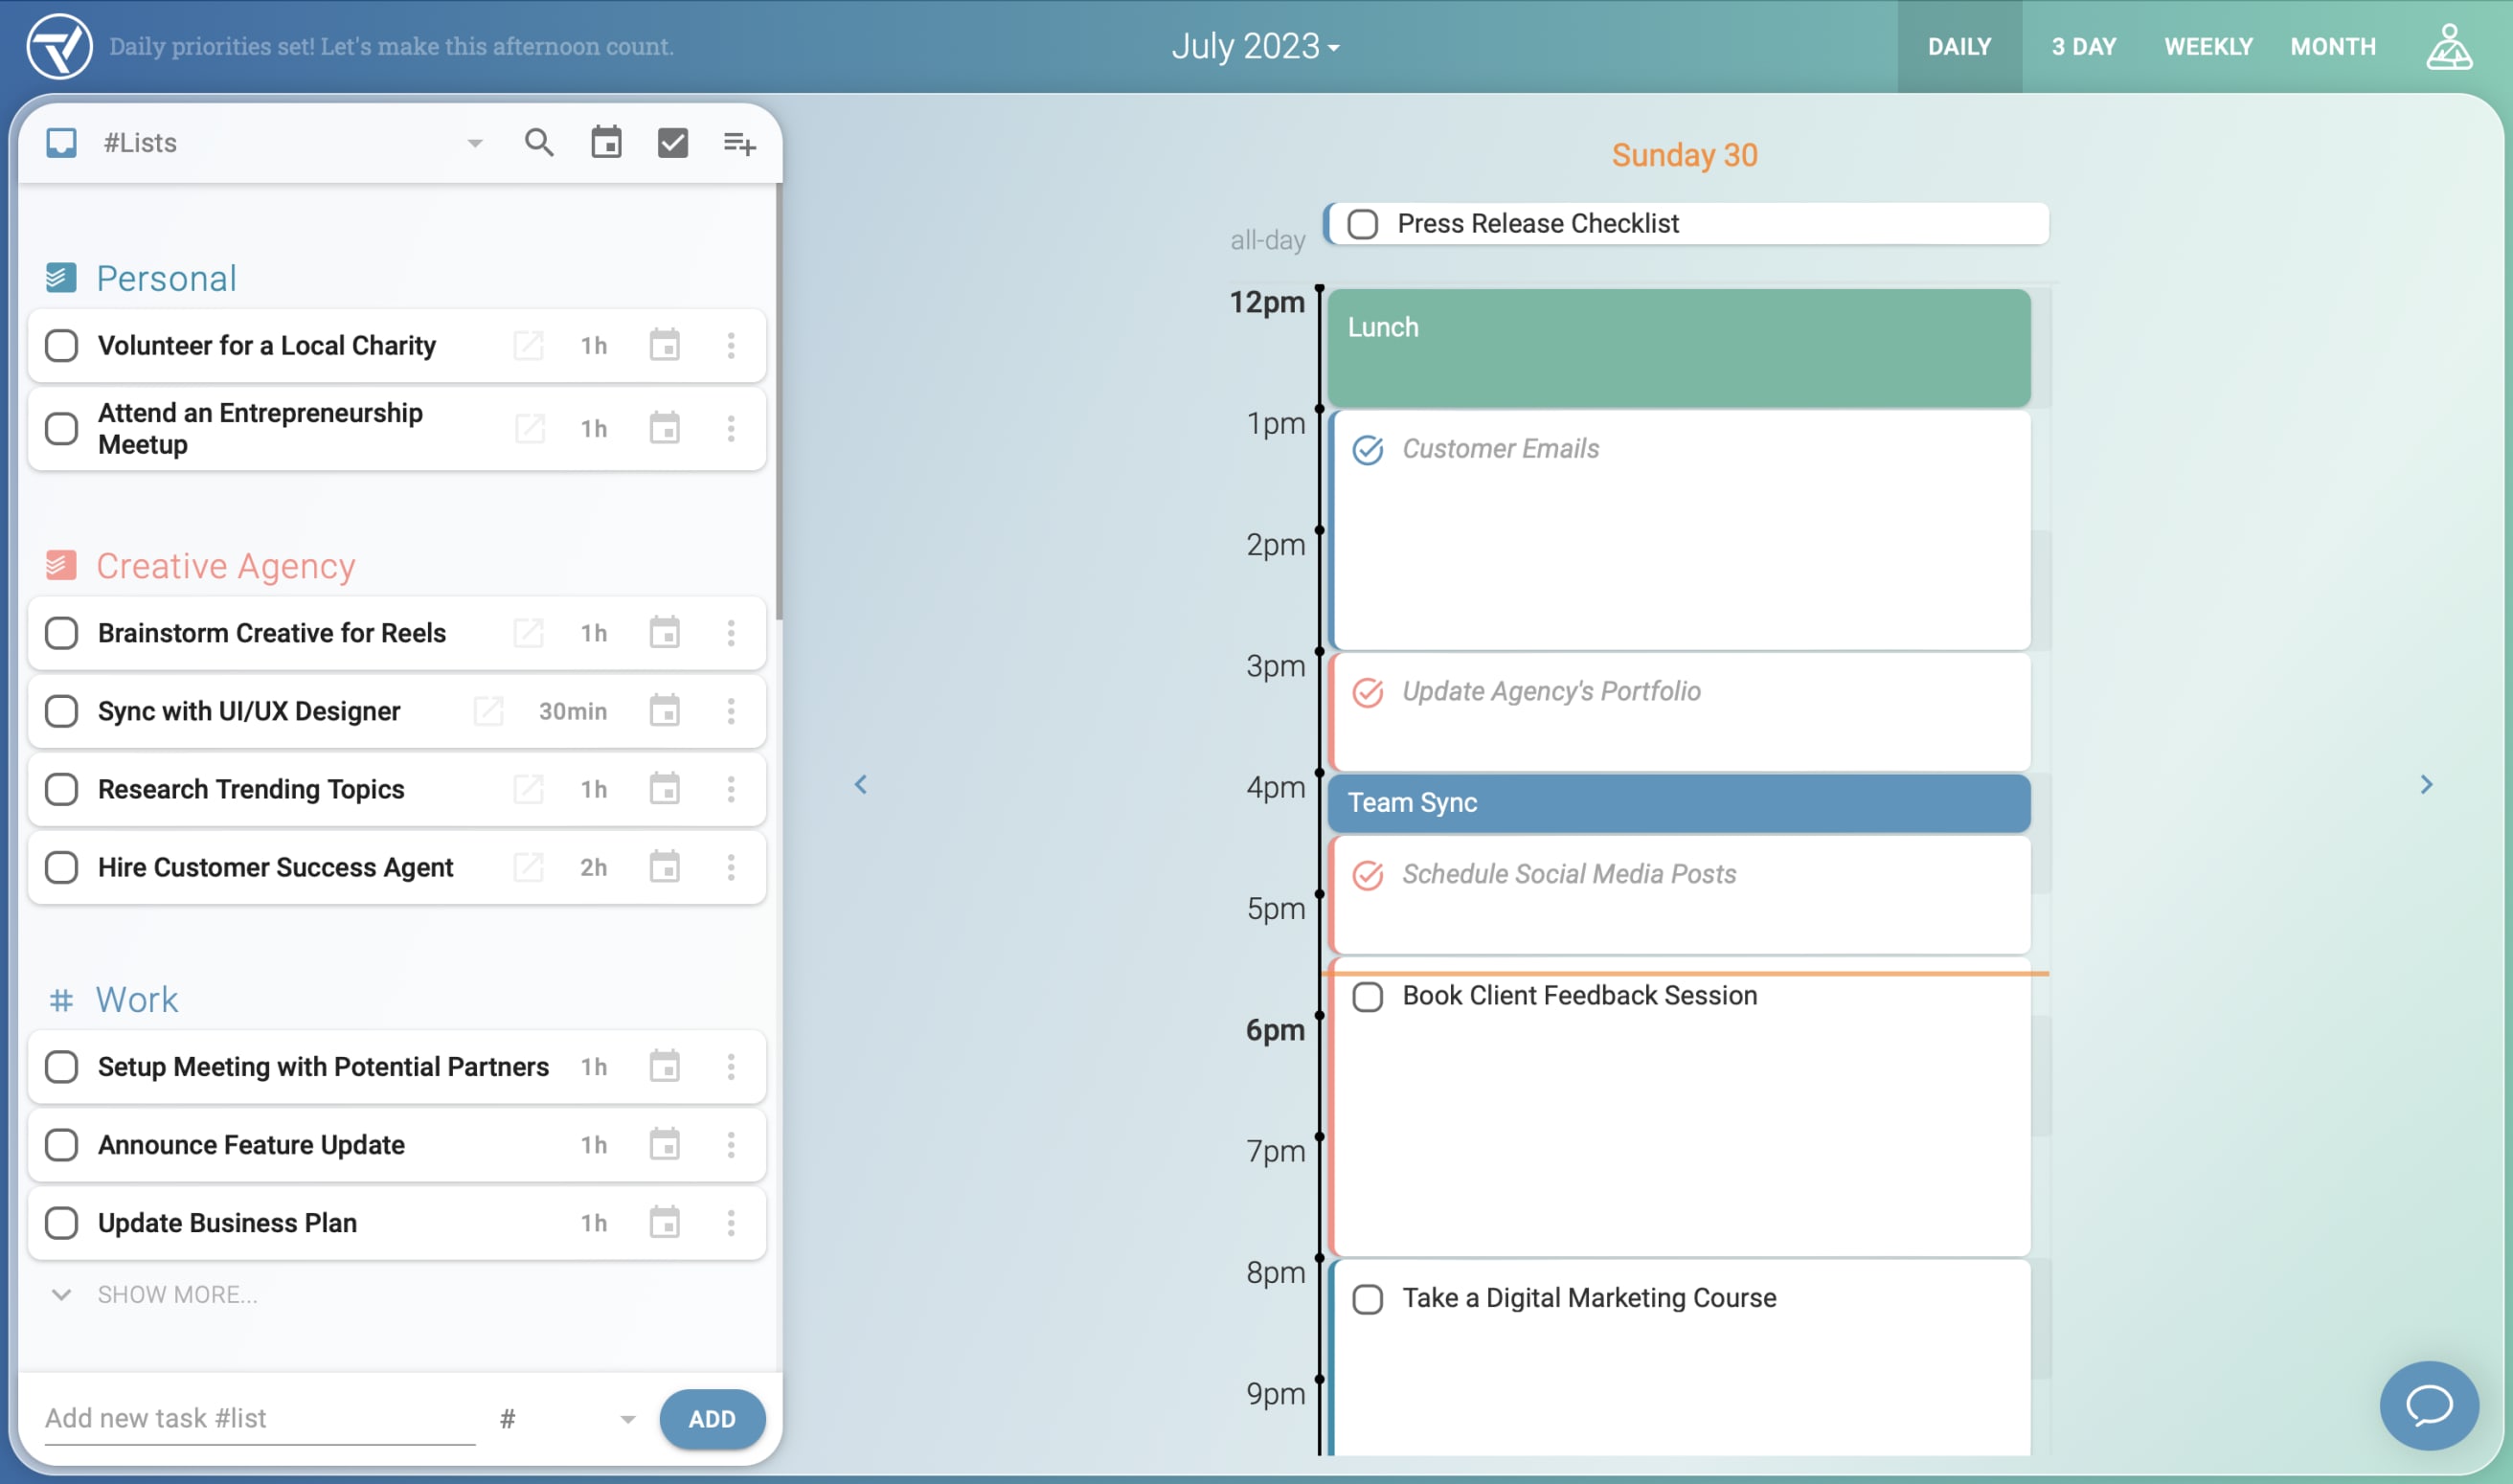
Task: Click the add new list icon
Action: click(739, 144)
